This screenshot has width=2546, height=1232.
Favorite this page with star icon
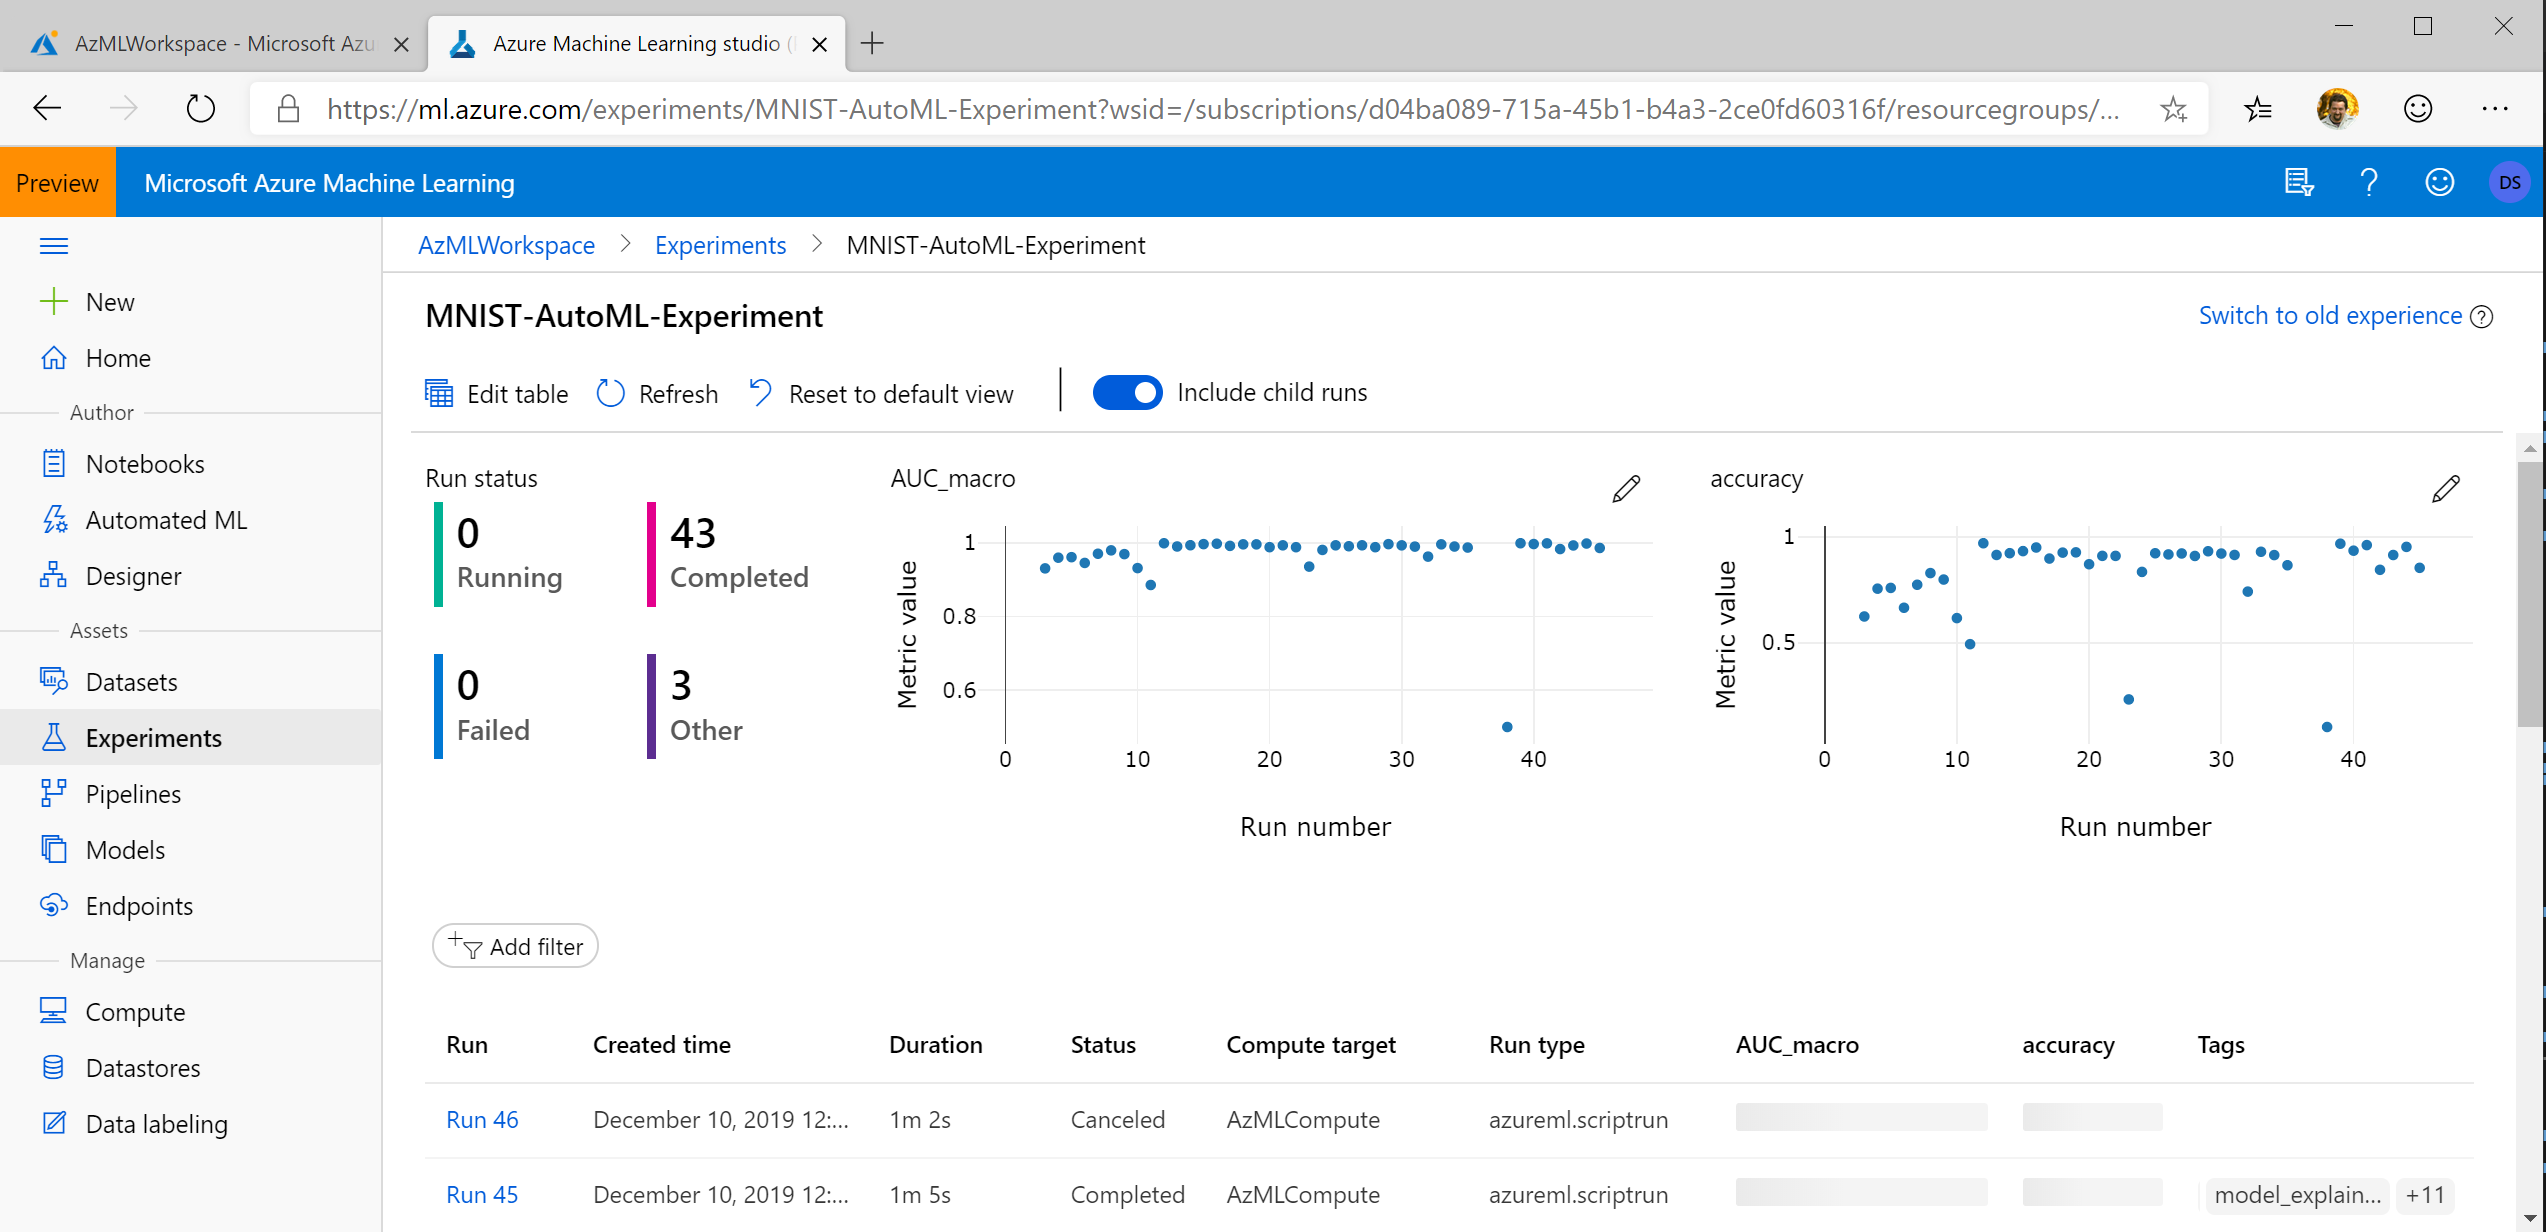tap(2173, 109)
